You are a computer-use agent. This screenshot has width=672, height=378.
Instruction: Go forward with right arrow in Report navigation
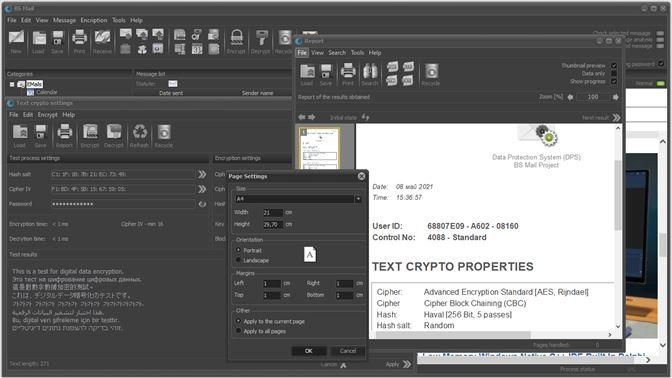pos(312,117)
